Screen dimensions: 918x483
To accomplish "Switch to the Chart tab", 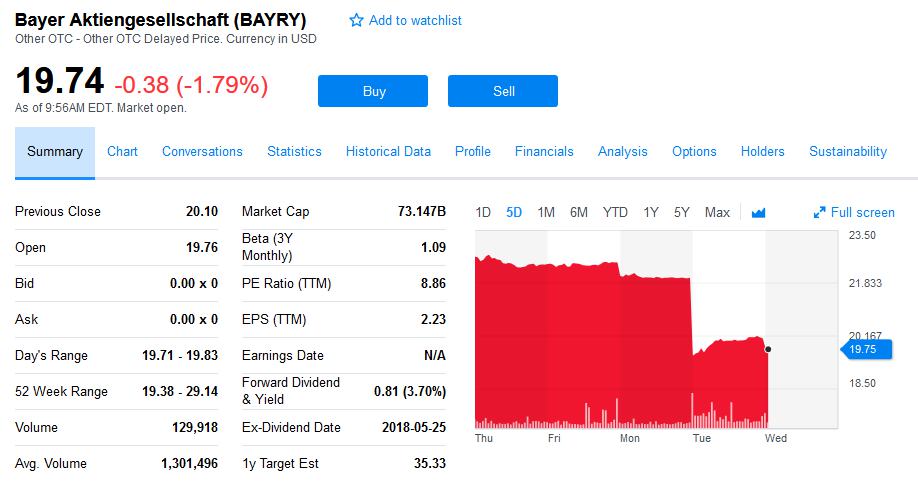I will (122, 151).
